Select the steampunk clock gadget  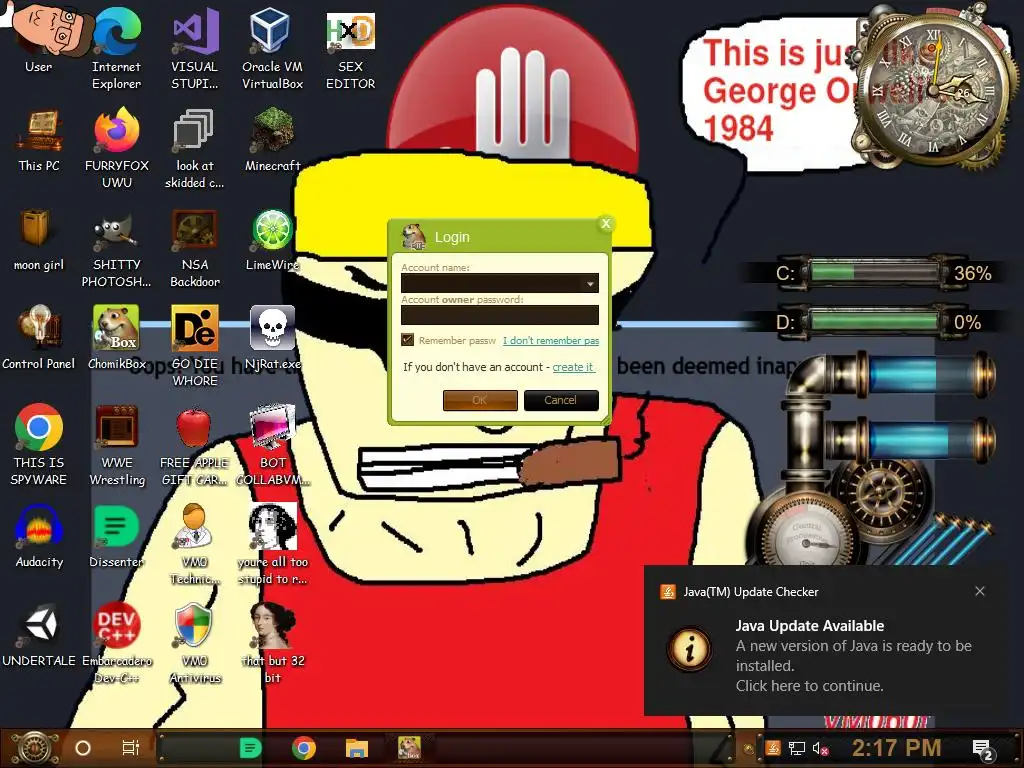click(x=934, y=86)
